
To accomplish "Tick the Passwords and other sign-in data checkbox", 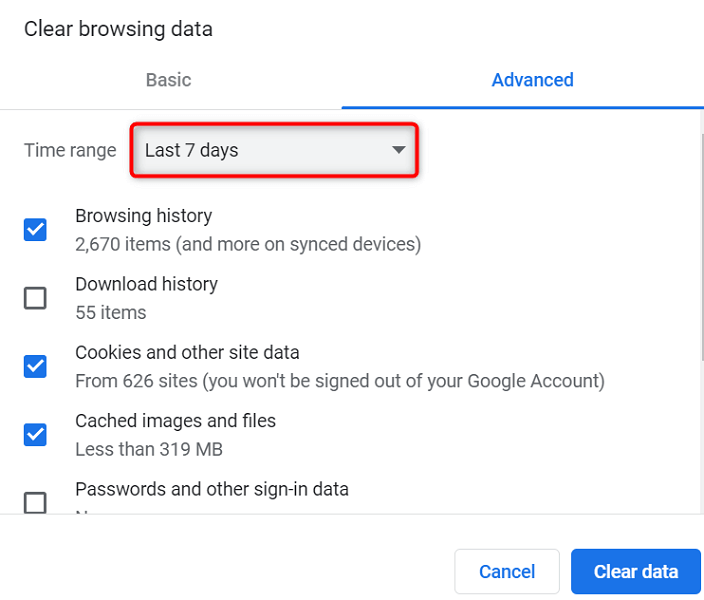I will [x=35, y=502].
